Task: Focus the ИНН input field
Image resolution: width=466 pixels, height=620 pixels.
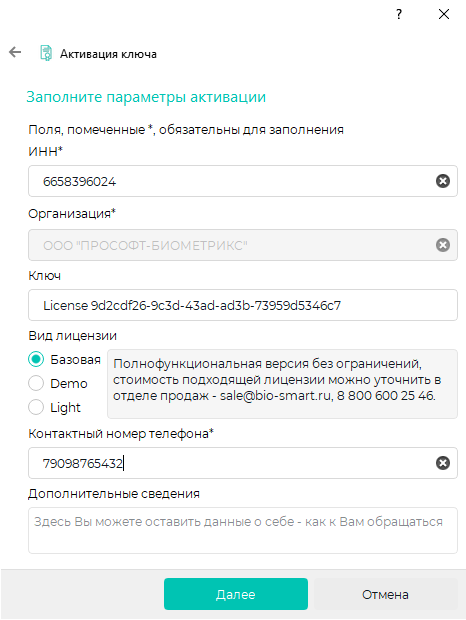Action: click(243, 181)
